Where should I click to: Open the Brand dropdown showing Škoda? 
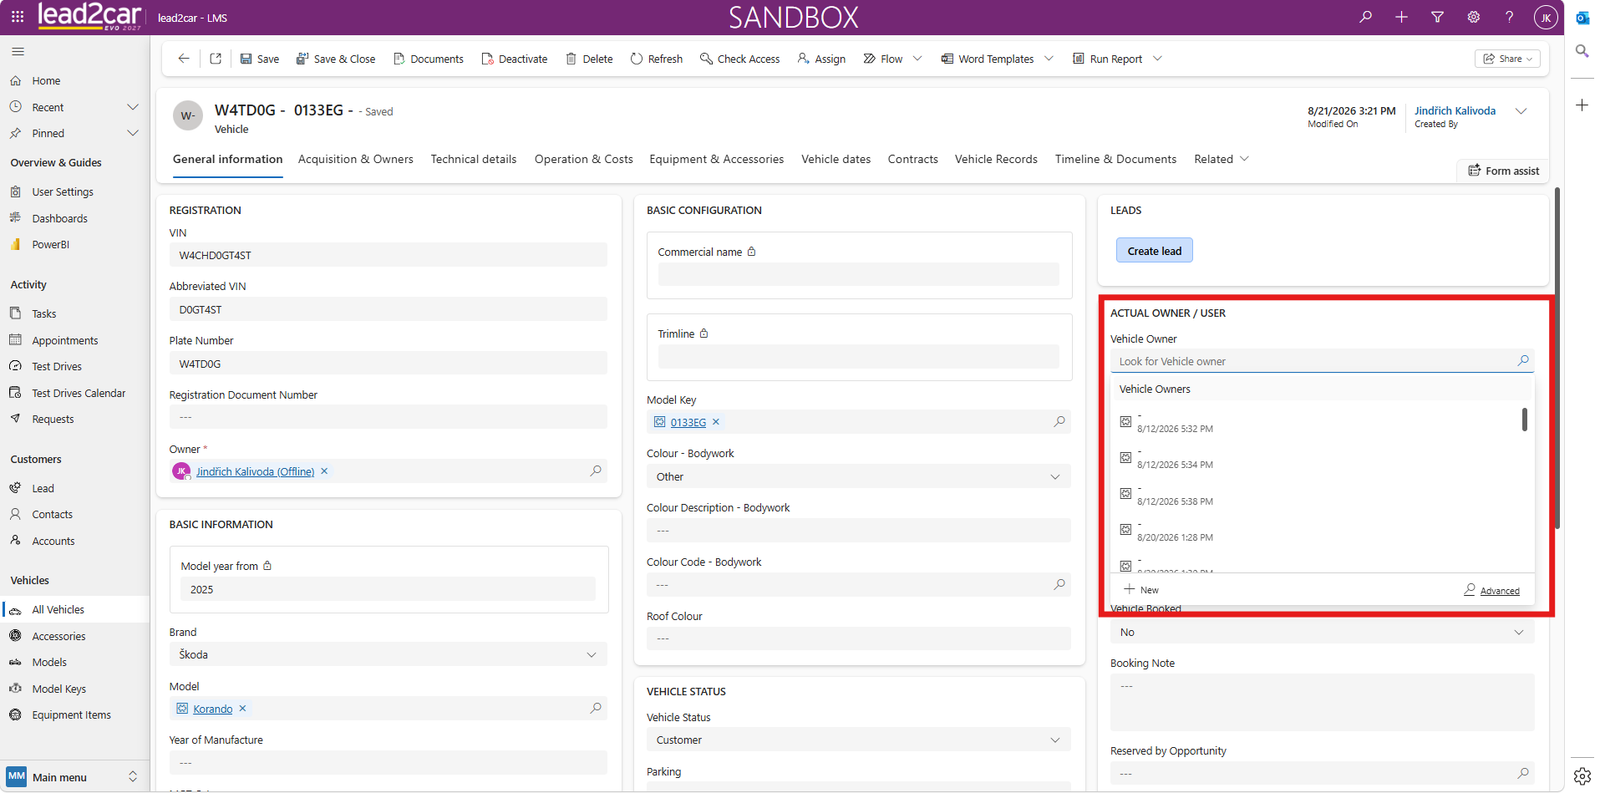pos(388,655)
